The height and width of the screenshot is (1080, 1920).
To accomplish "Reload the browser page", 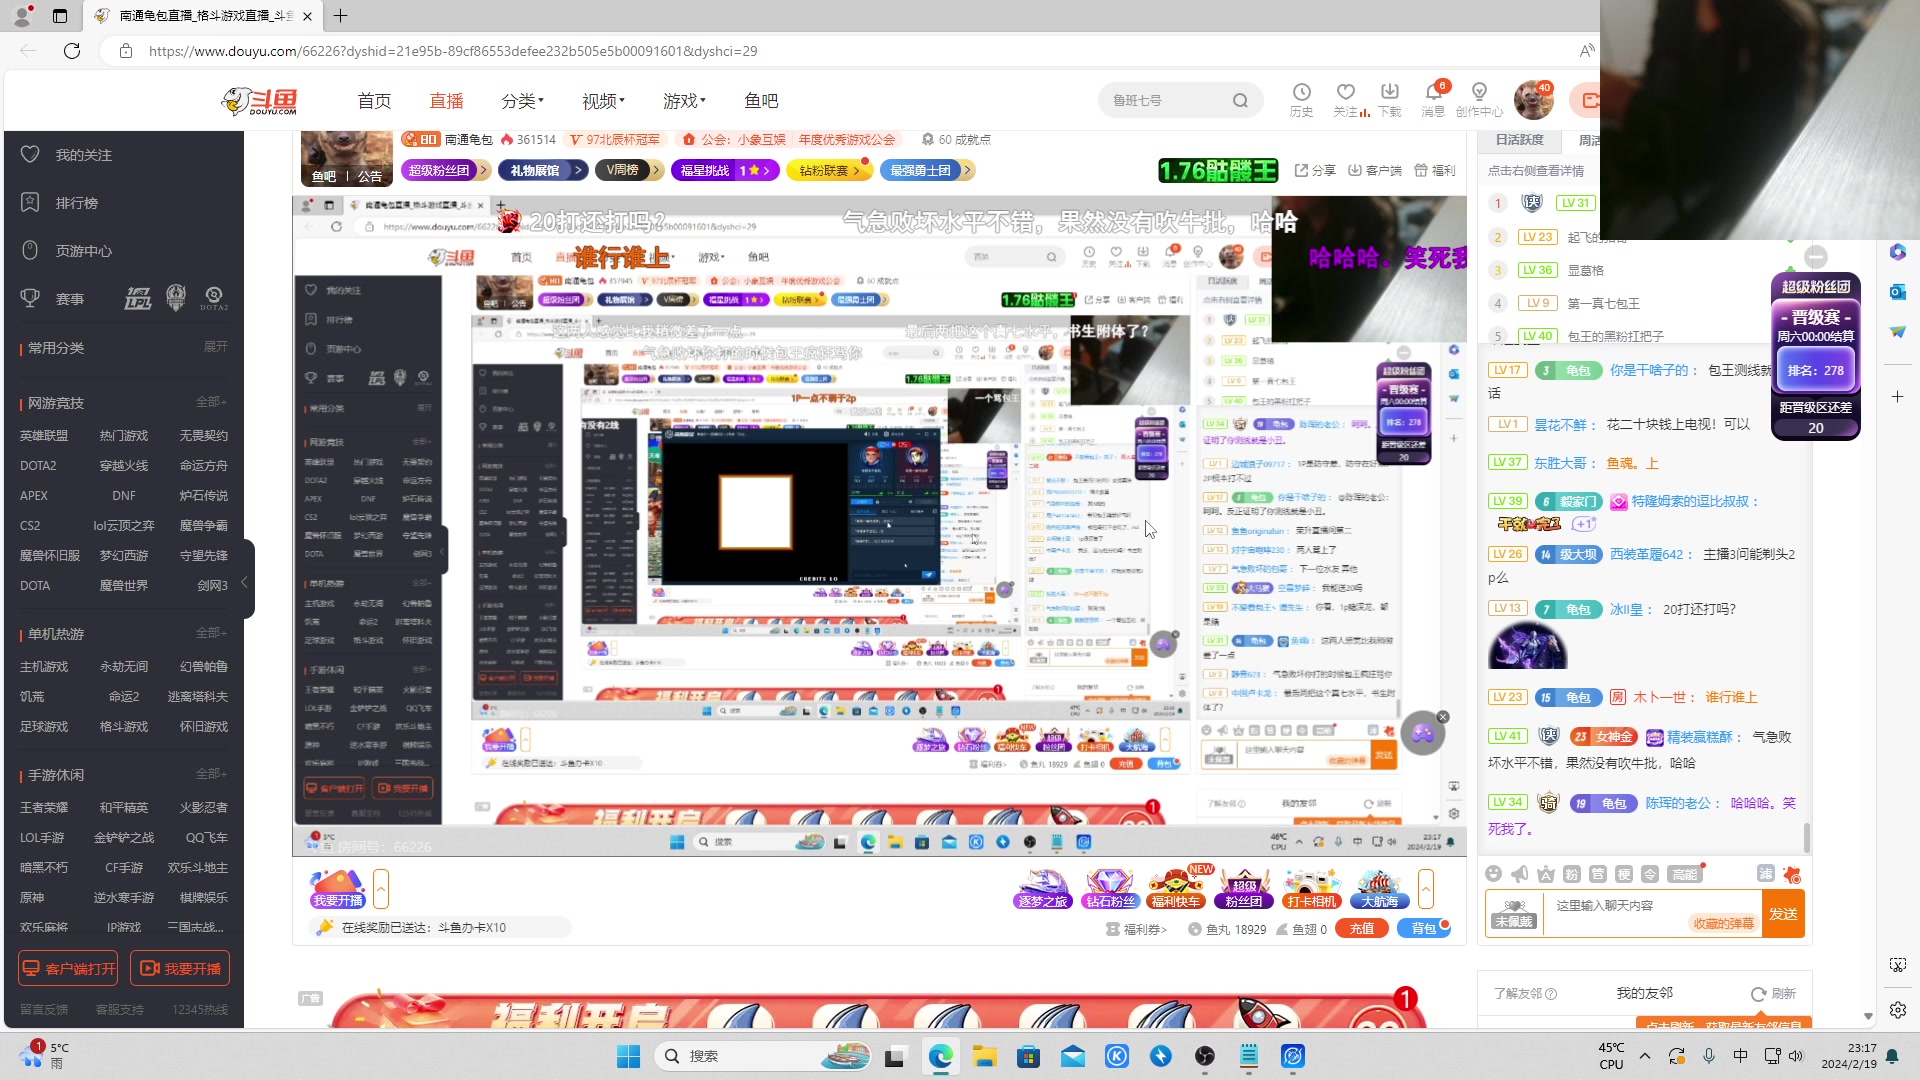I will pos(72,51).
